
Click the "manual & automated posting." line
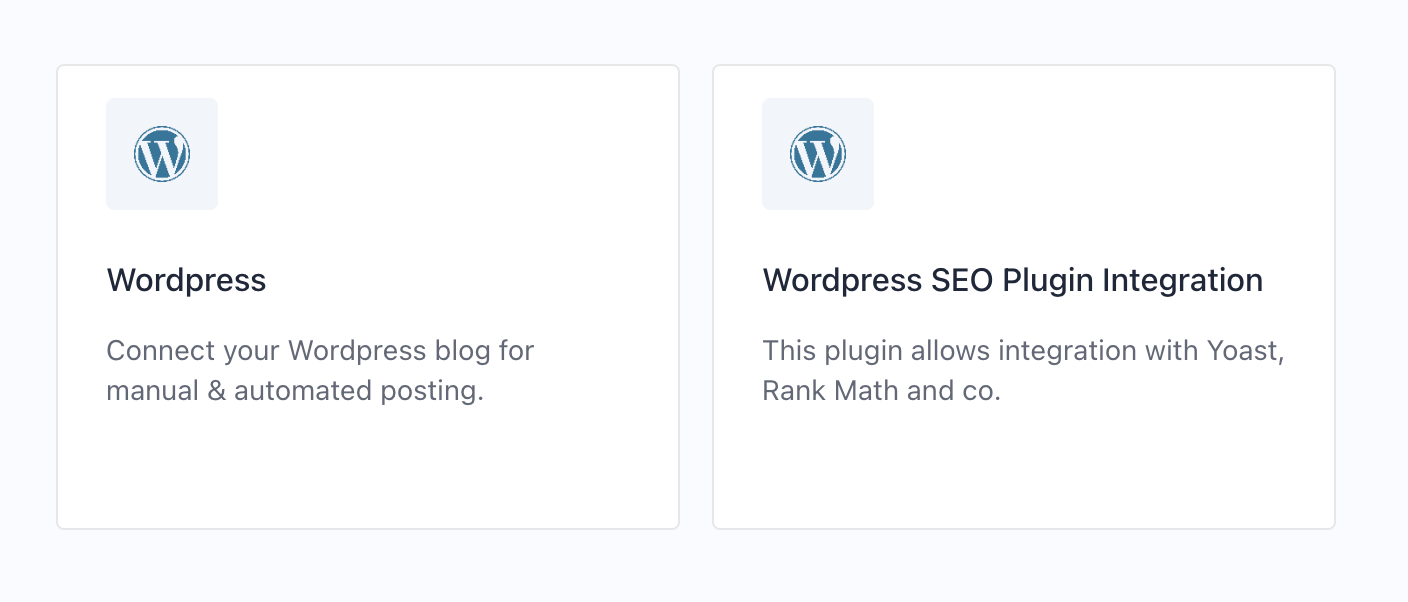pyautogui.click(x=295, y=390)
